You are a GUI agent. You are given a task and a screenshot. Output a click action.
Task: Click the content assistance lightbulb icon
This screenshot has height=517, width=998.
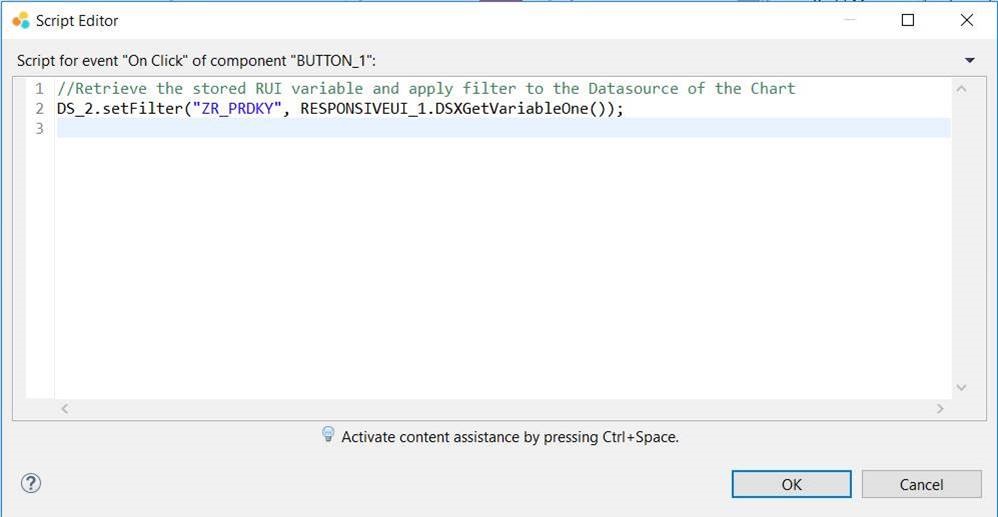click(x=327, y=435)
